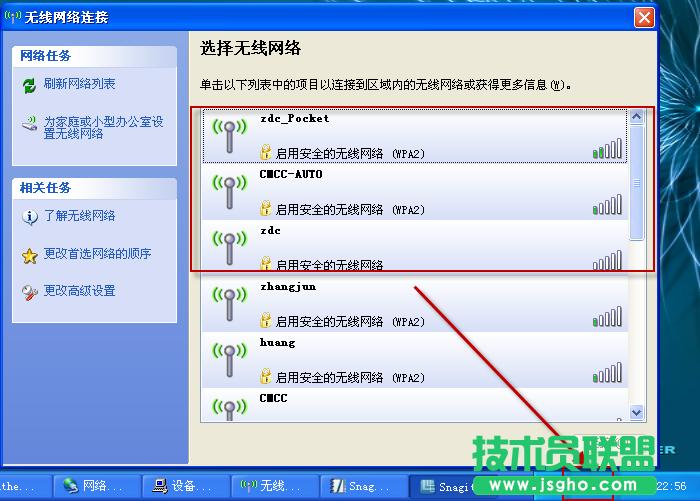The height and width of the screenshot is (501, 700).
Task: Click the lock icon under huang
Action: (x=266, y=376)
